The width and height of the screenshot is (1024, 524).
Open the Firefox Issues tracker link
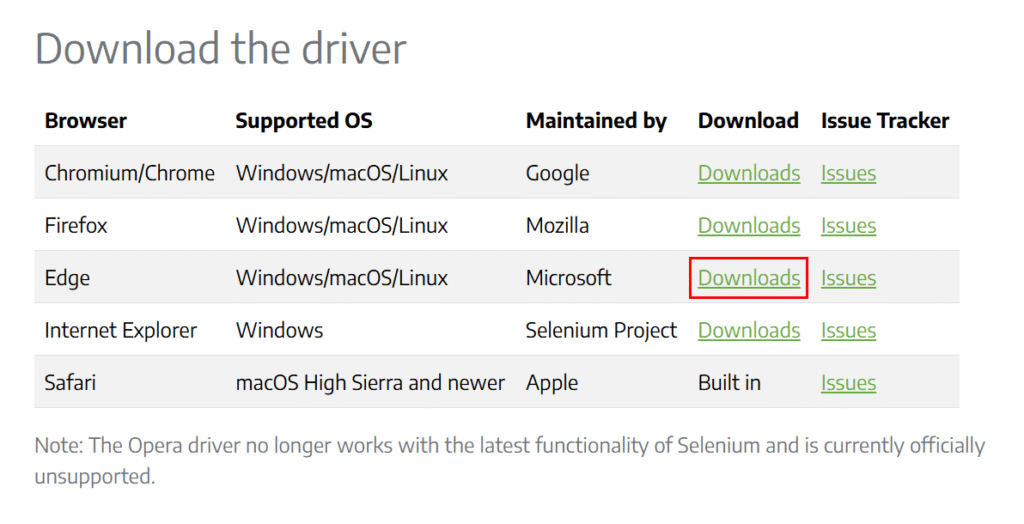pos(848,225)
